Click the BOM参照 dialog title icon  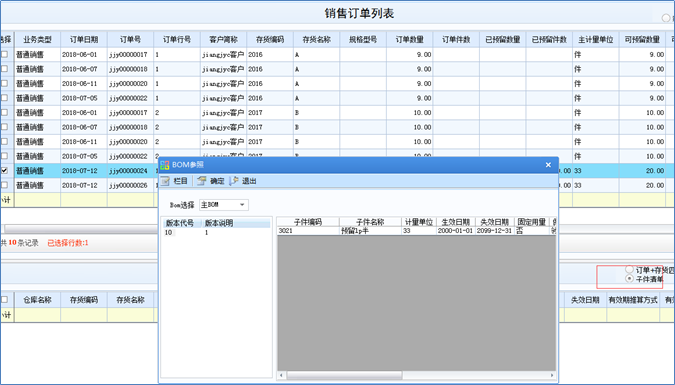click(x=165, y=165)
